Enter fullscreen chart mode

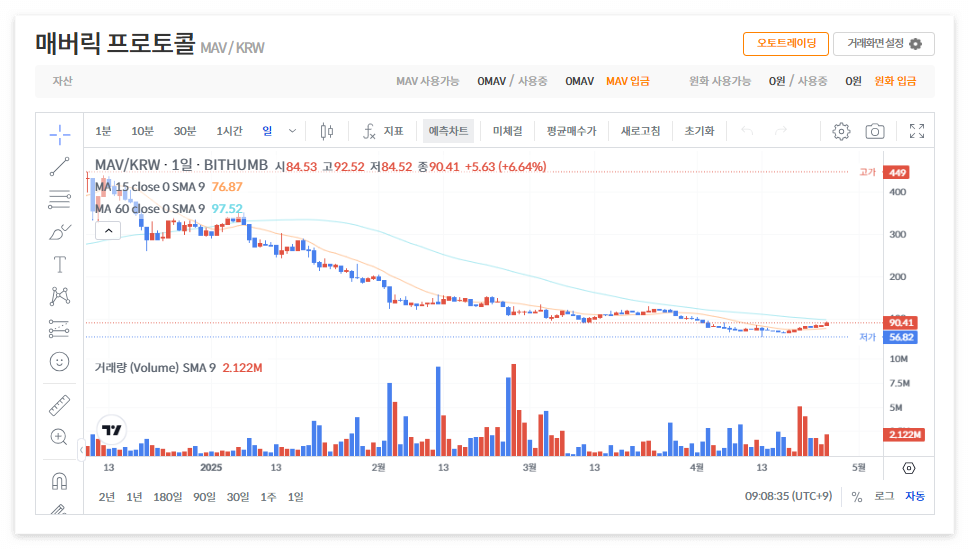coord(917,131)
